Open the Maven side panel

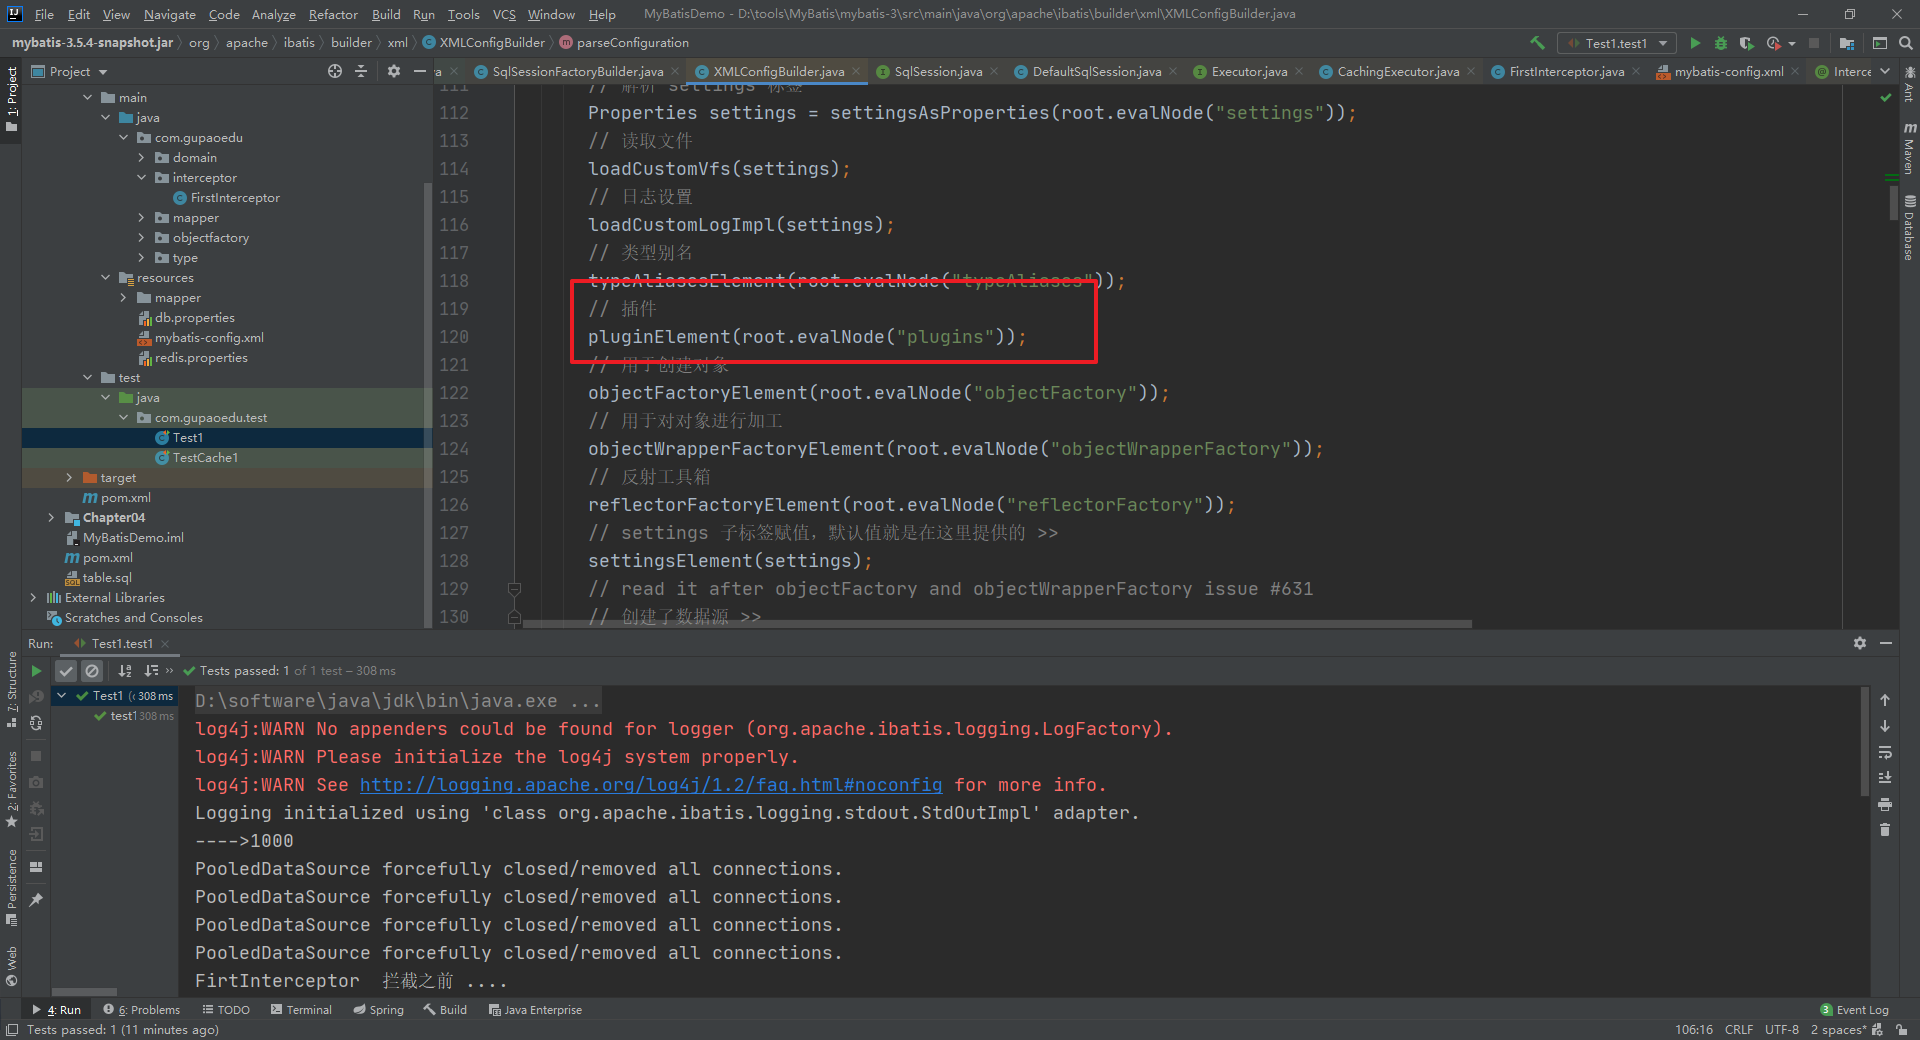pos(1909,148)
